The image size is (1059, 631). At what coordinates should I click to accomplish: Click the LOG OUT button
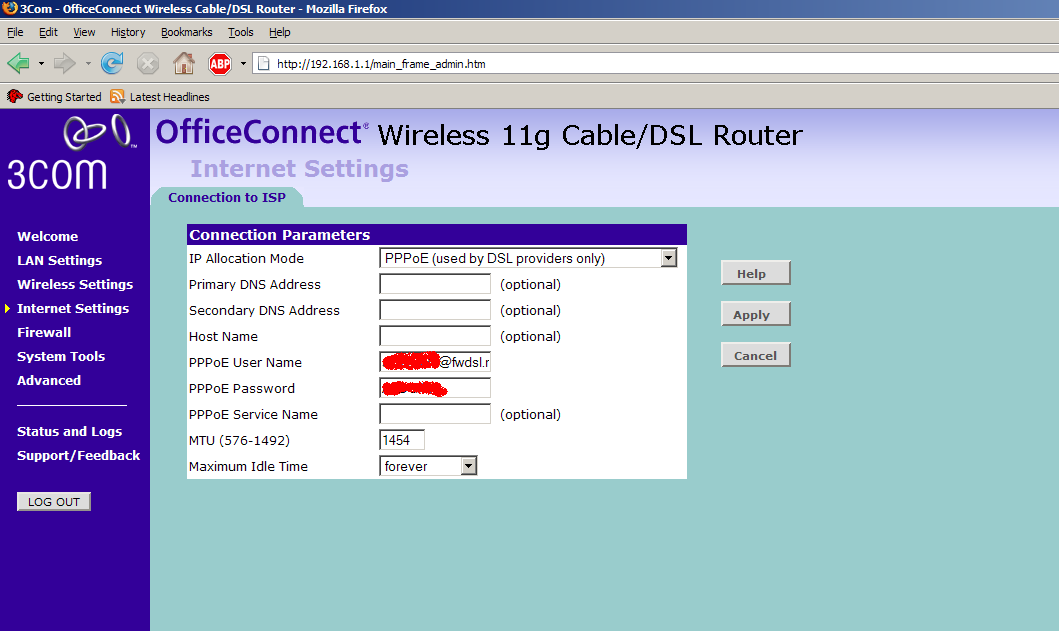coord(54,501)
